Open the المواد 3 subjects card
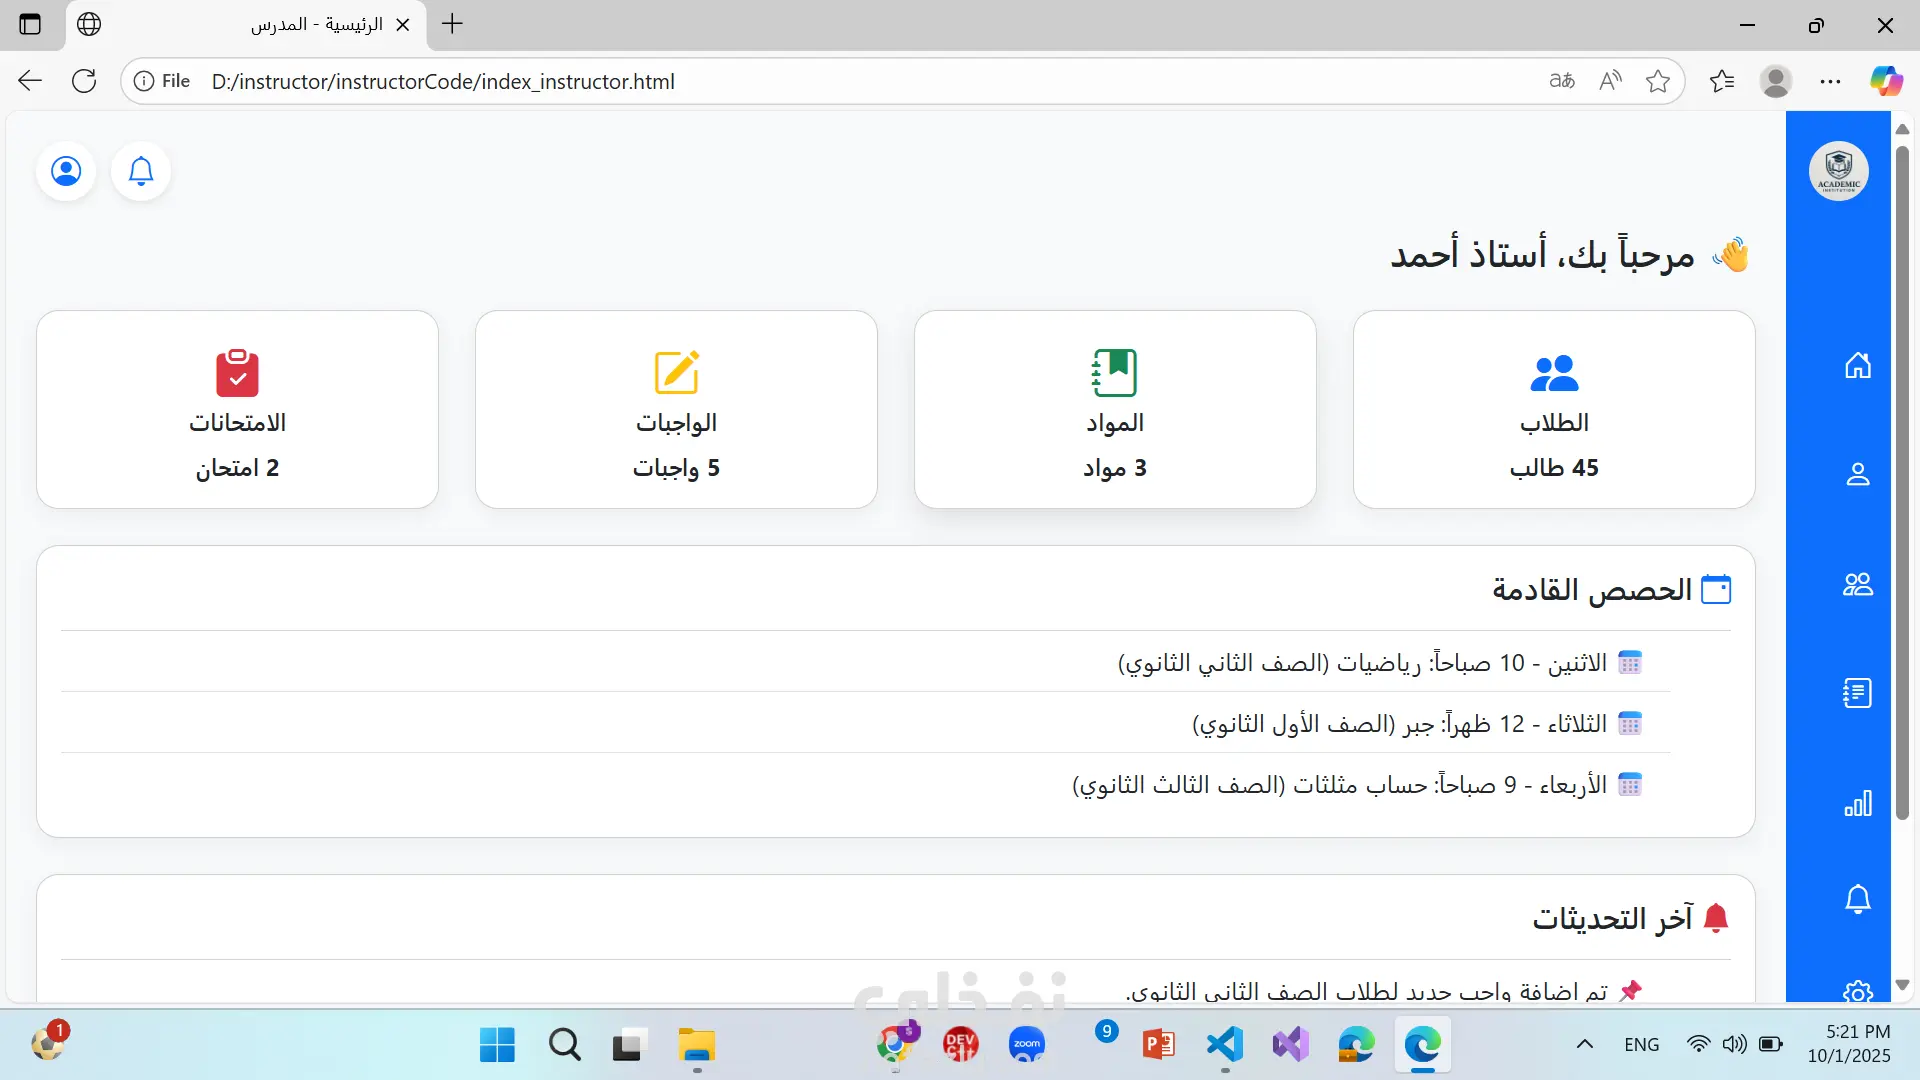 [x=1114, y=410]
